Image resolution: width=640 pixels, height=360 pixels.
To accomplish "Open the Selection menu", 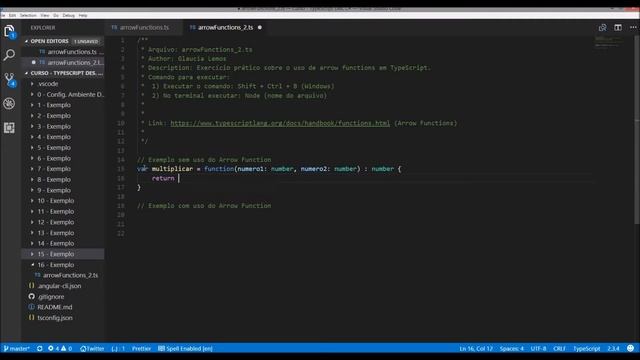I will (x=28, y=15).
